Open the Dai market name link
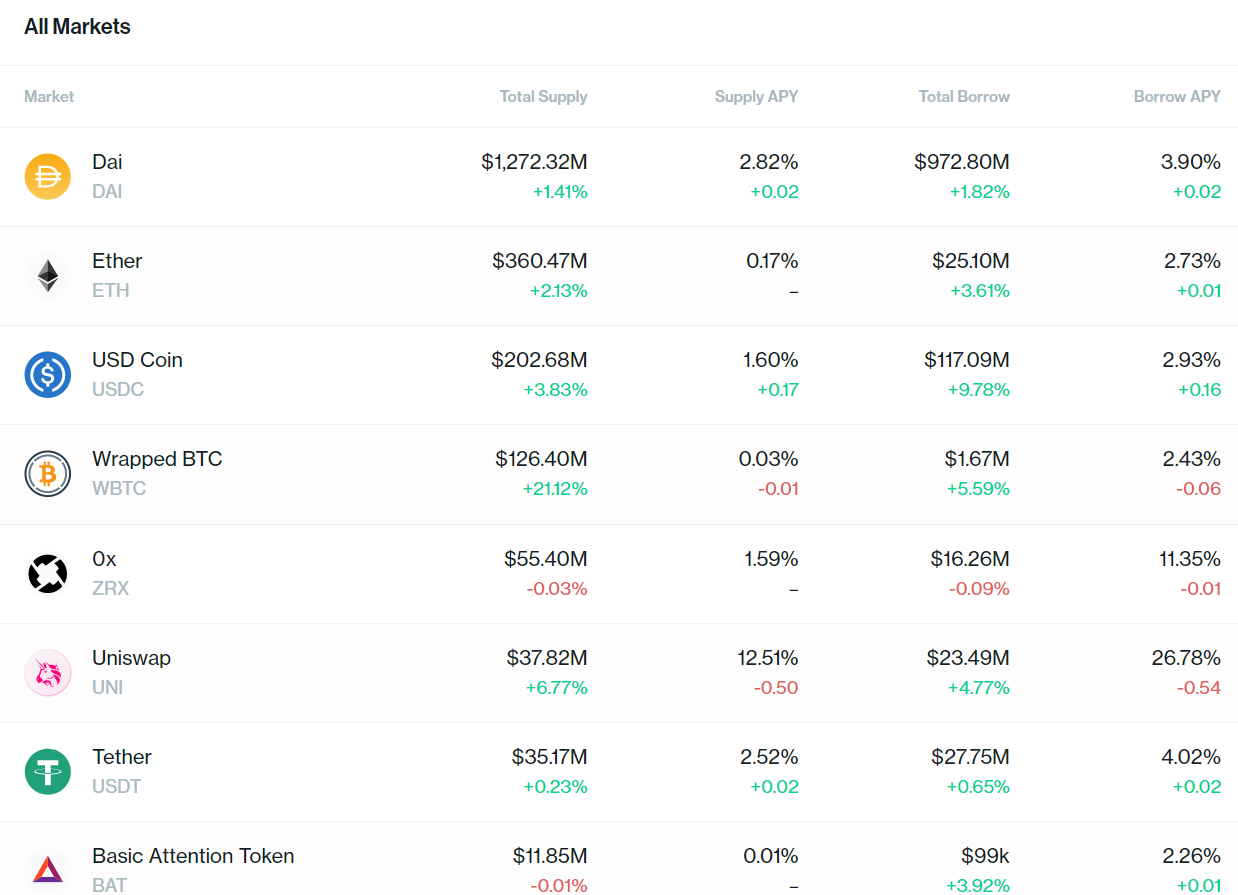Viewport: 1238px width, 895px height. (x=107, y=162)
